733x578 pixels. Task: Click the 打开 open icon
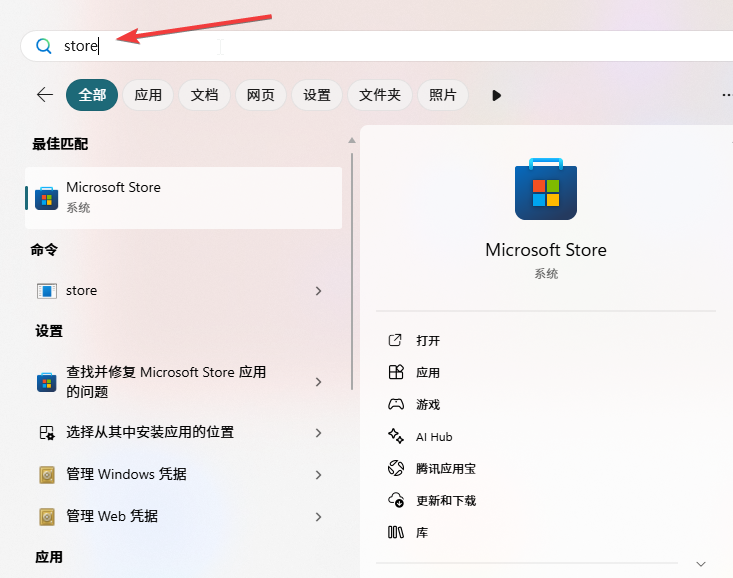pyautogui.click(x=395, y=341)
